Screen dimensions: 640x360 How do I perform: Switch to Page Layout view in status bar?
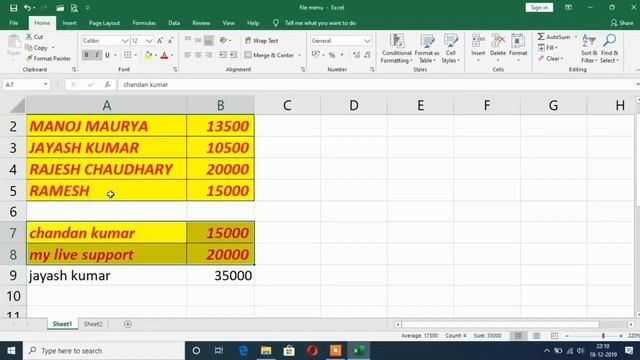point(536,336)
